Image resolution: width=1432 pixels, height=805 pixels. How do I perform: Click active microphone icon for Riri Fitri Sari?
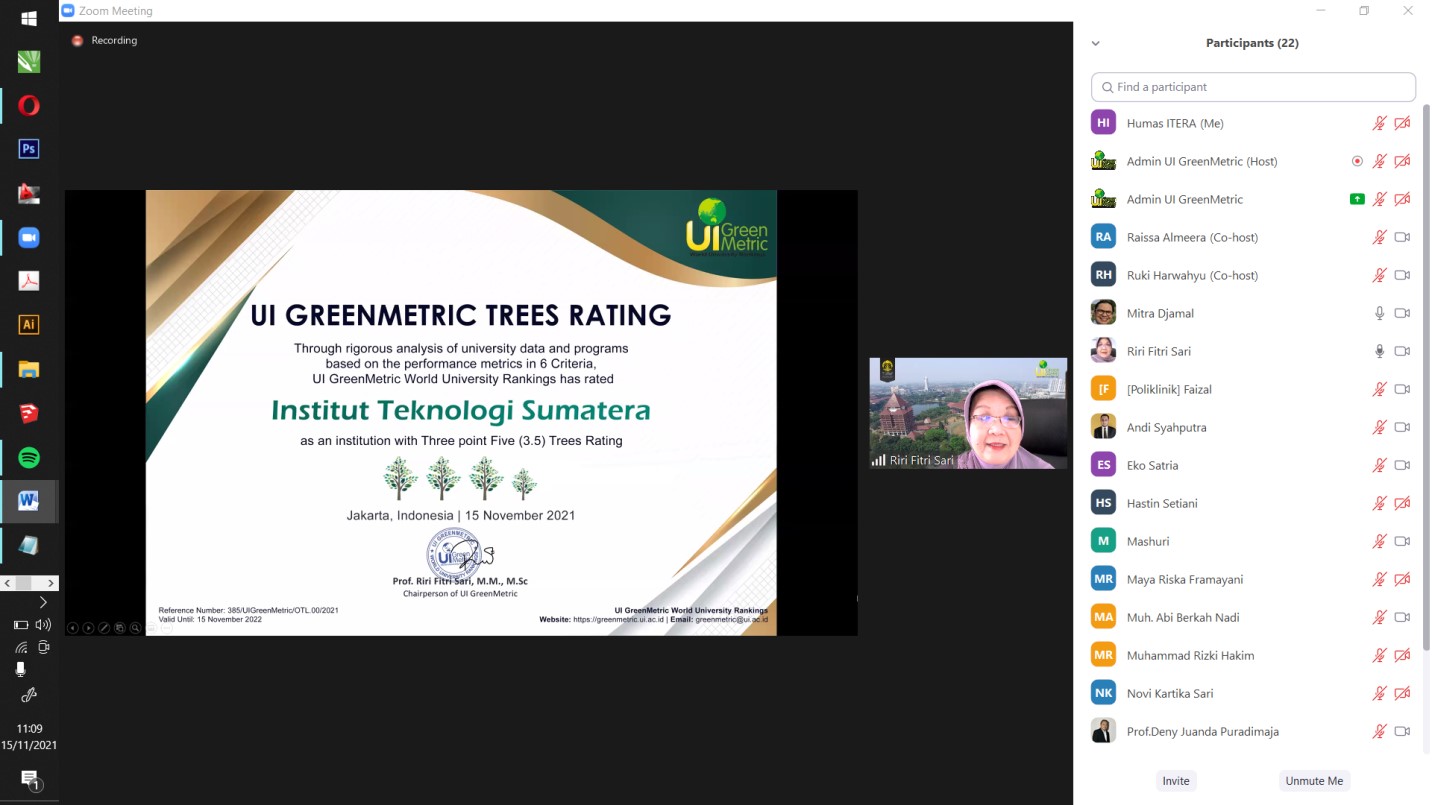point(1380,351)
